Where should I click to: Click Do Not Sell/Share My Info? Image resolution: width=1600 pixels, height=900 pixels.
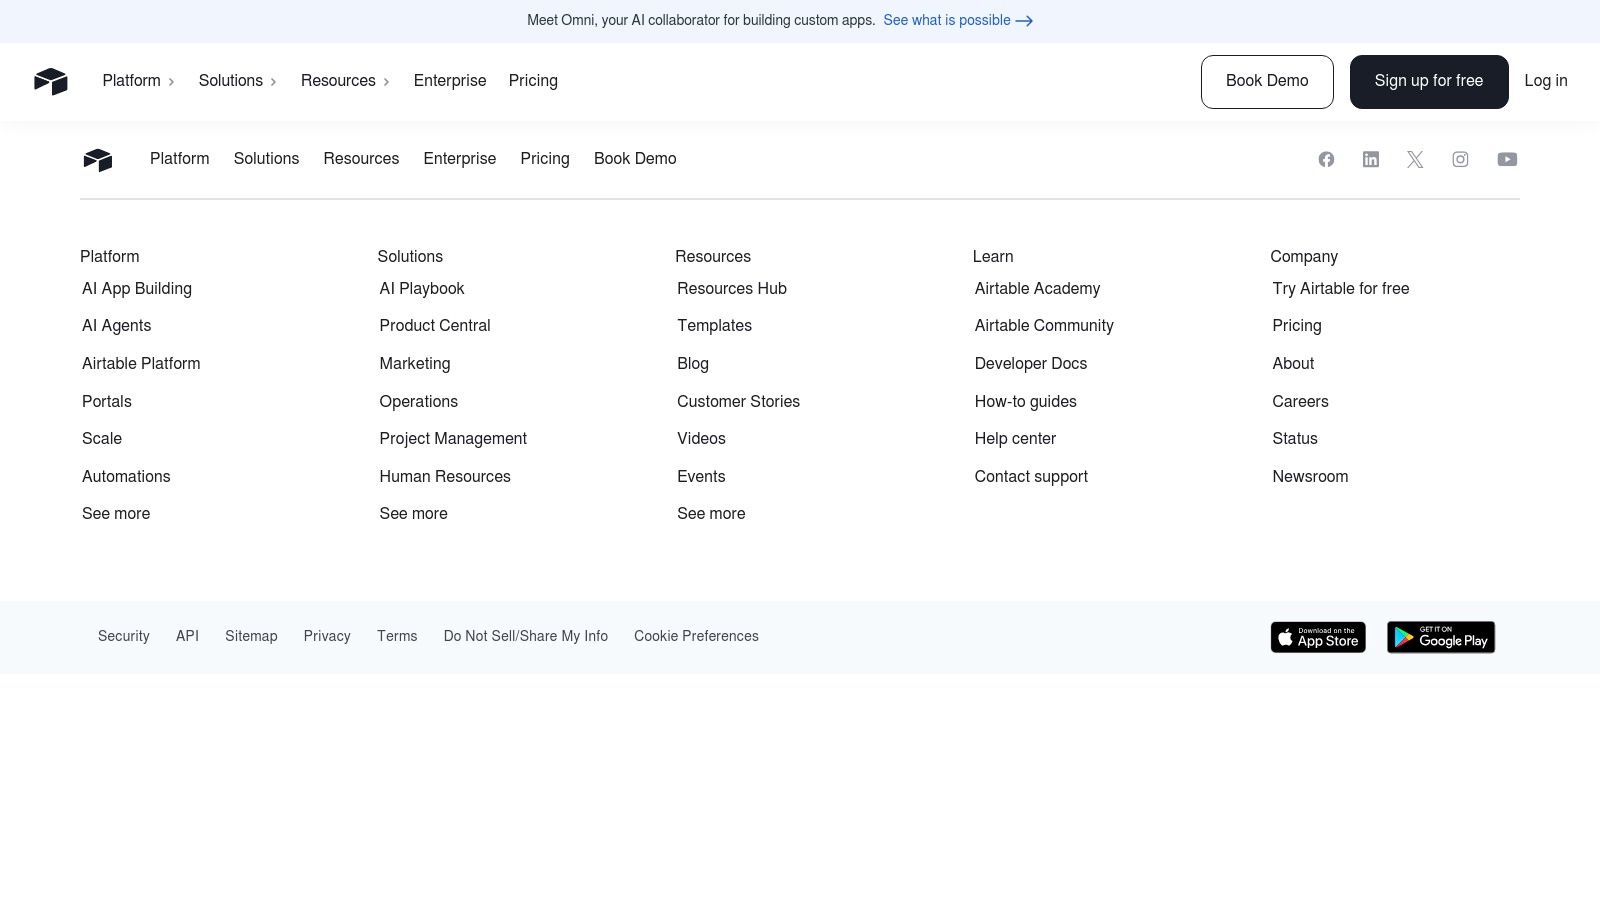(x=526, y=636)
